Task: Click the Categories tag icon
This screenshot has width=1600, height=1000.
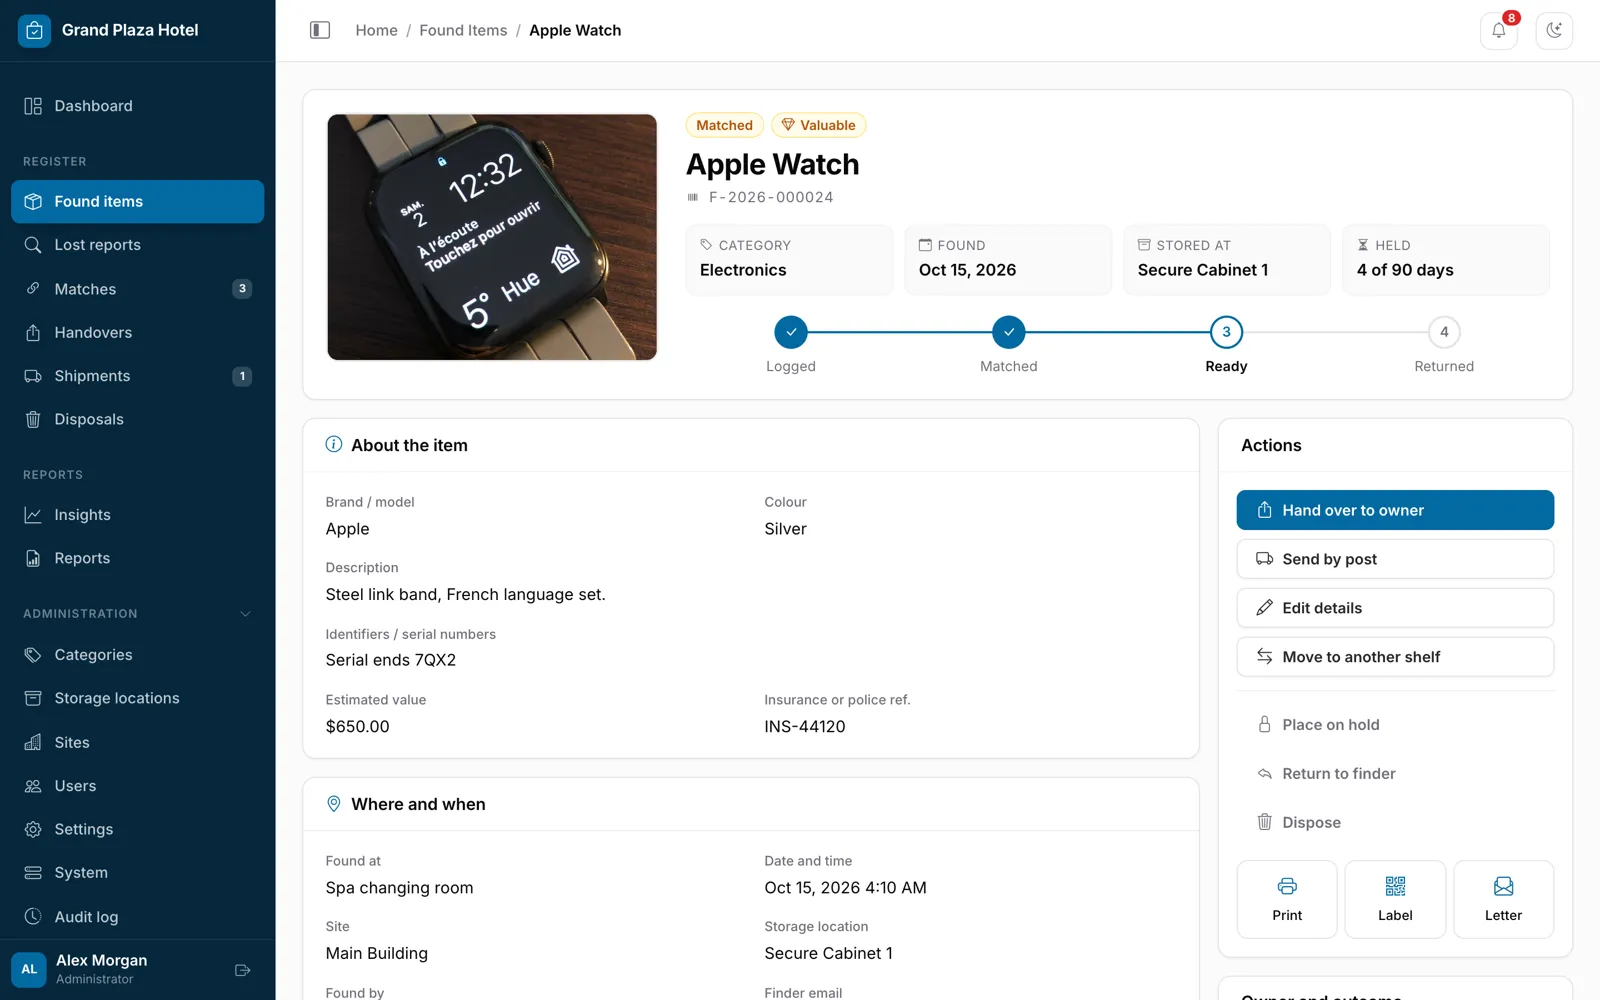Action: coord(33,655)
